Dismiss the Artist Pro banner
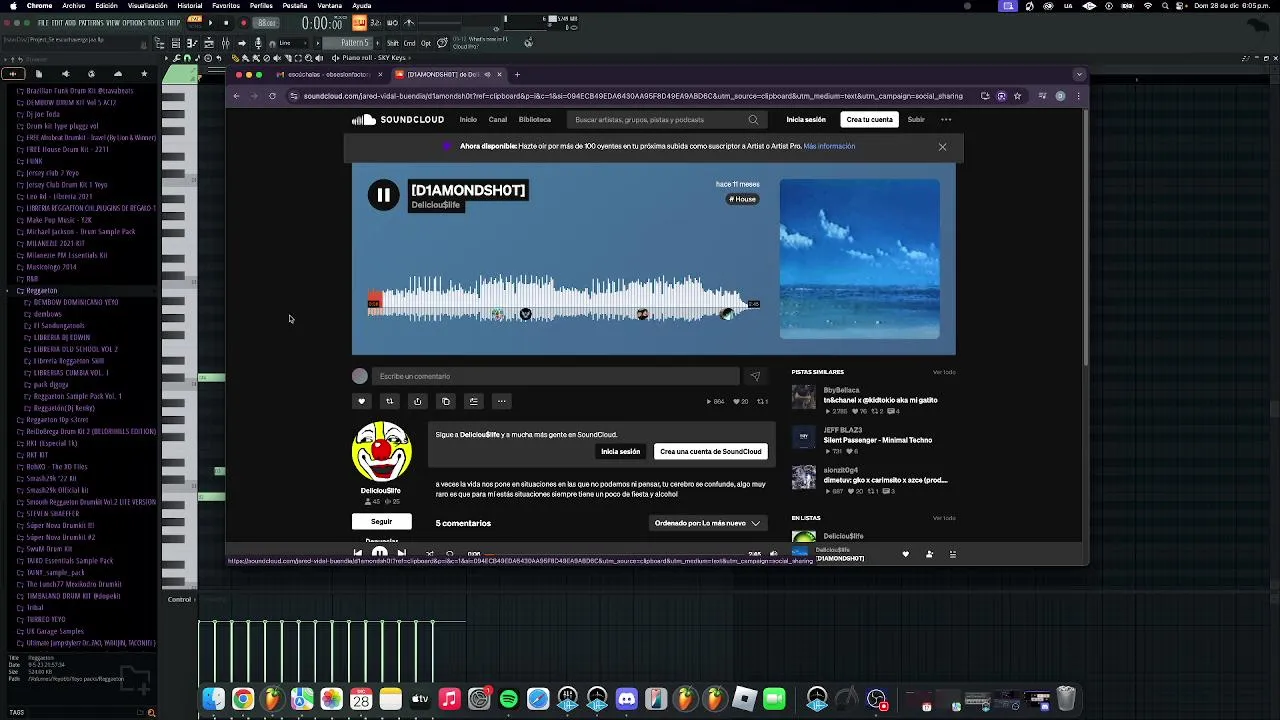Image resolution: width=1280 pixels, height=720 pixels. pos(942,147)
